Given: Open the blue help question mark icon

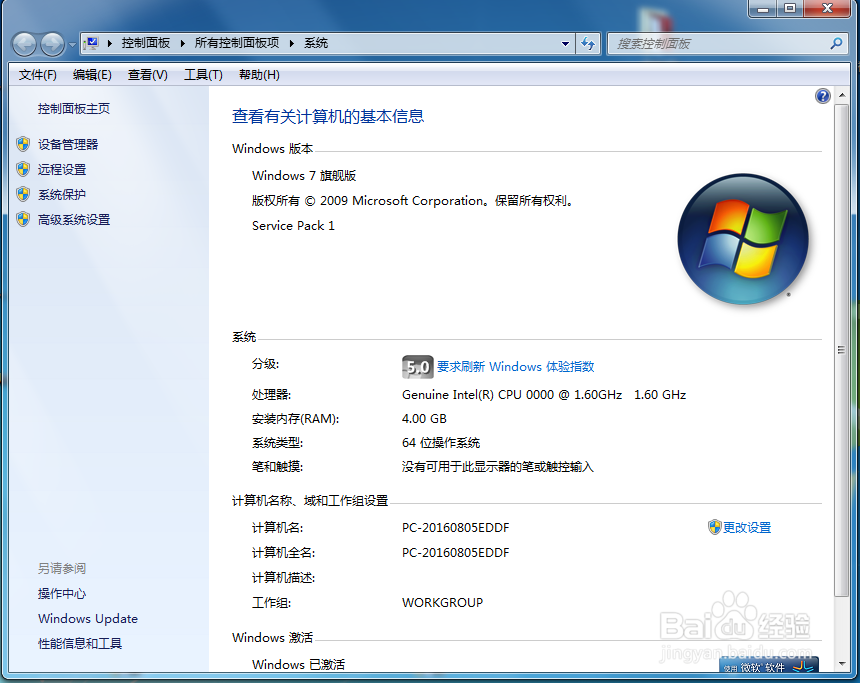Looking at the screenshot, I should [822, 96].
